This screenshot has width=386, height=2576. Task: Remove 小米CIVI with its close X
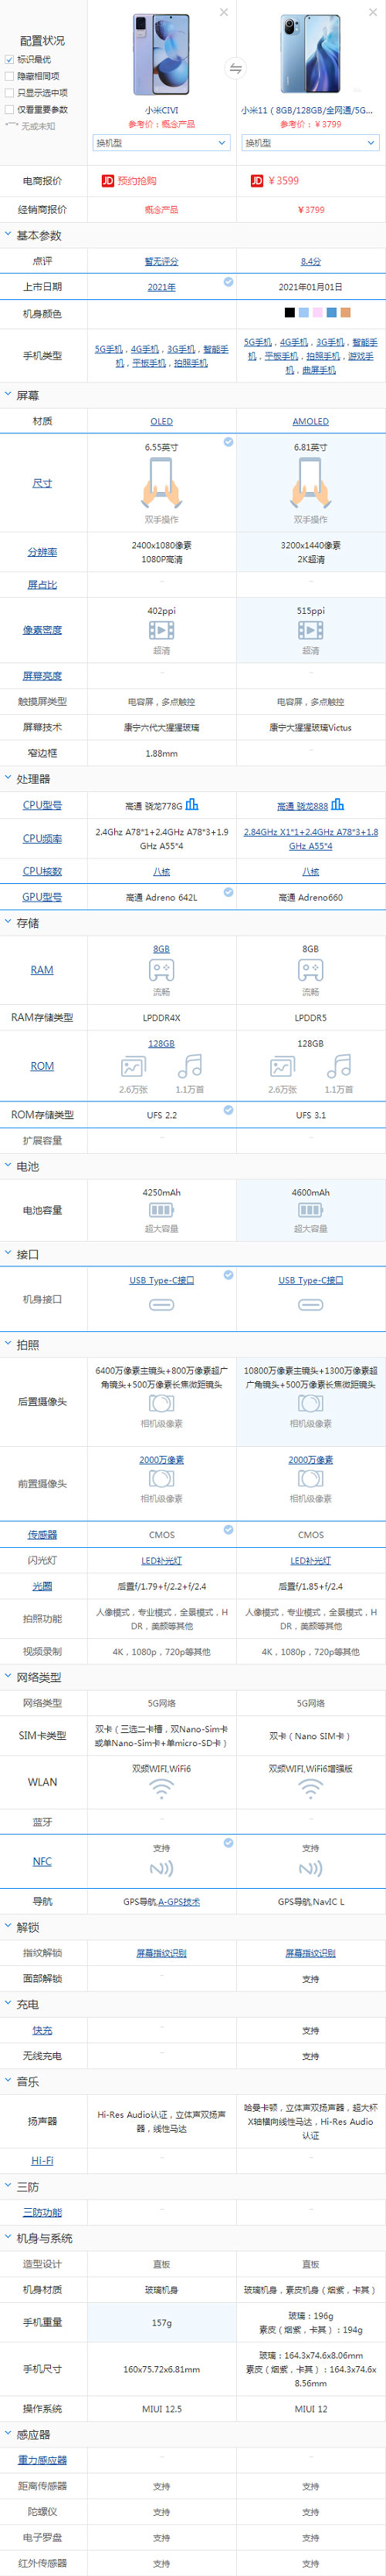[224, 12]
